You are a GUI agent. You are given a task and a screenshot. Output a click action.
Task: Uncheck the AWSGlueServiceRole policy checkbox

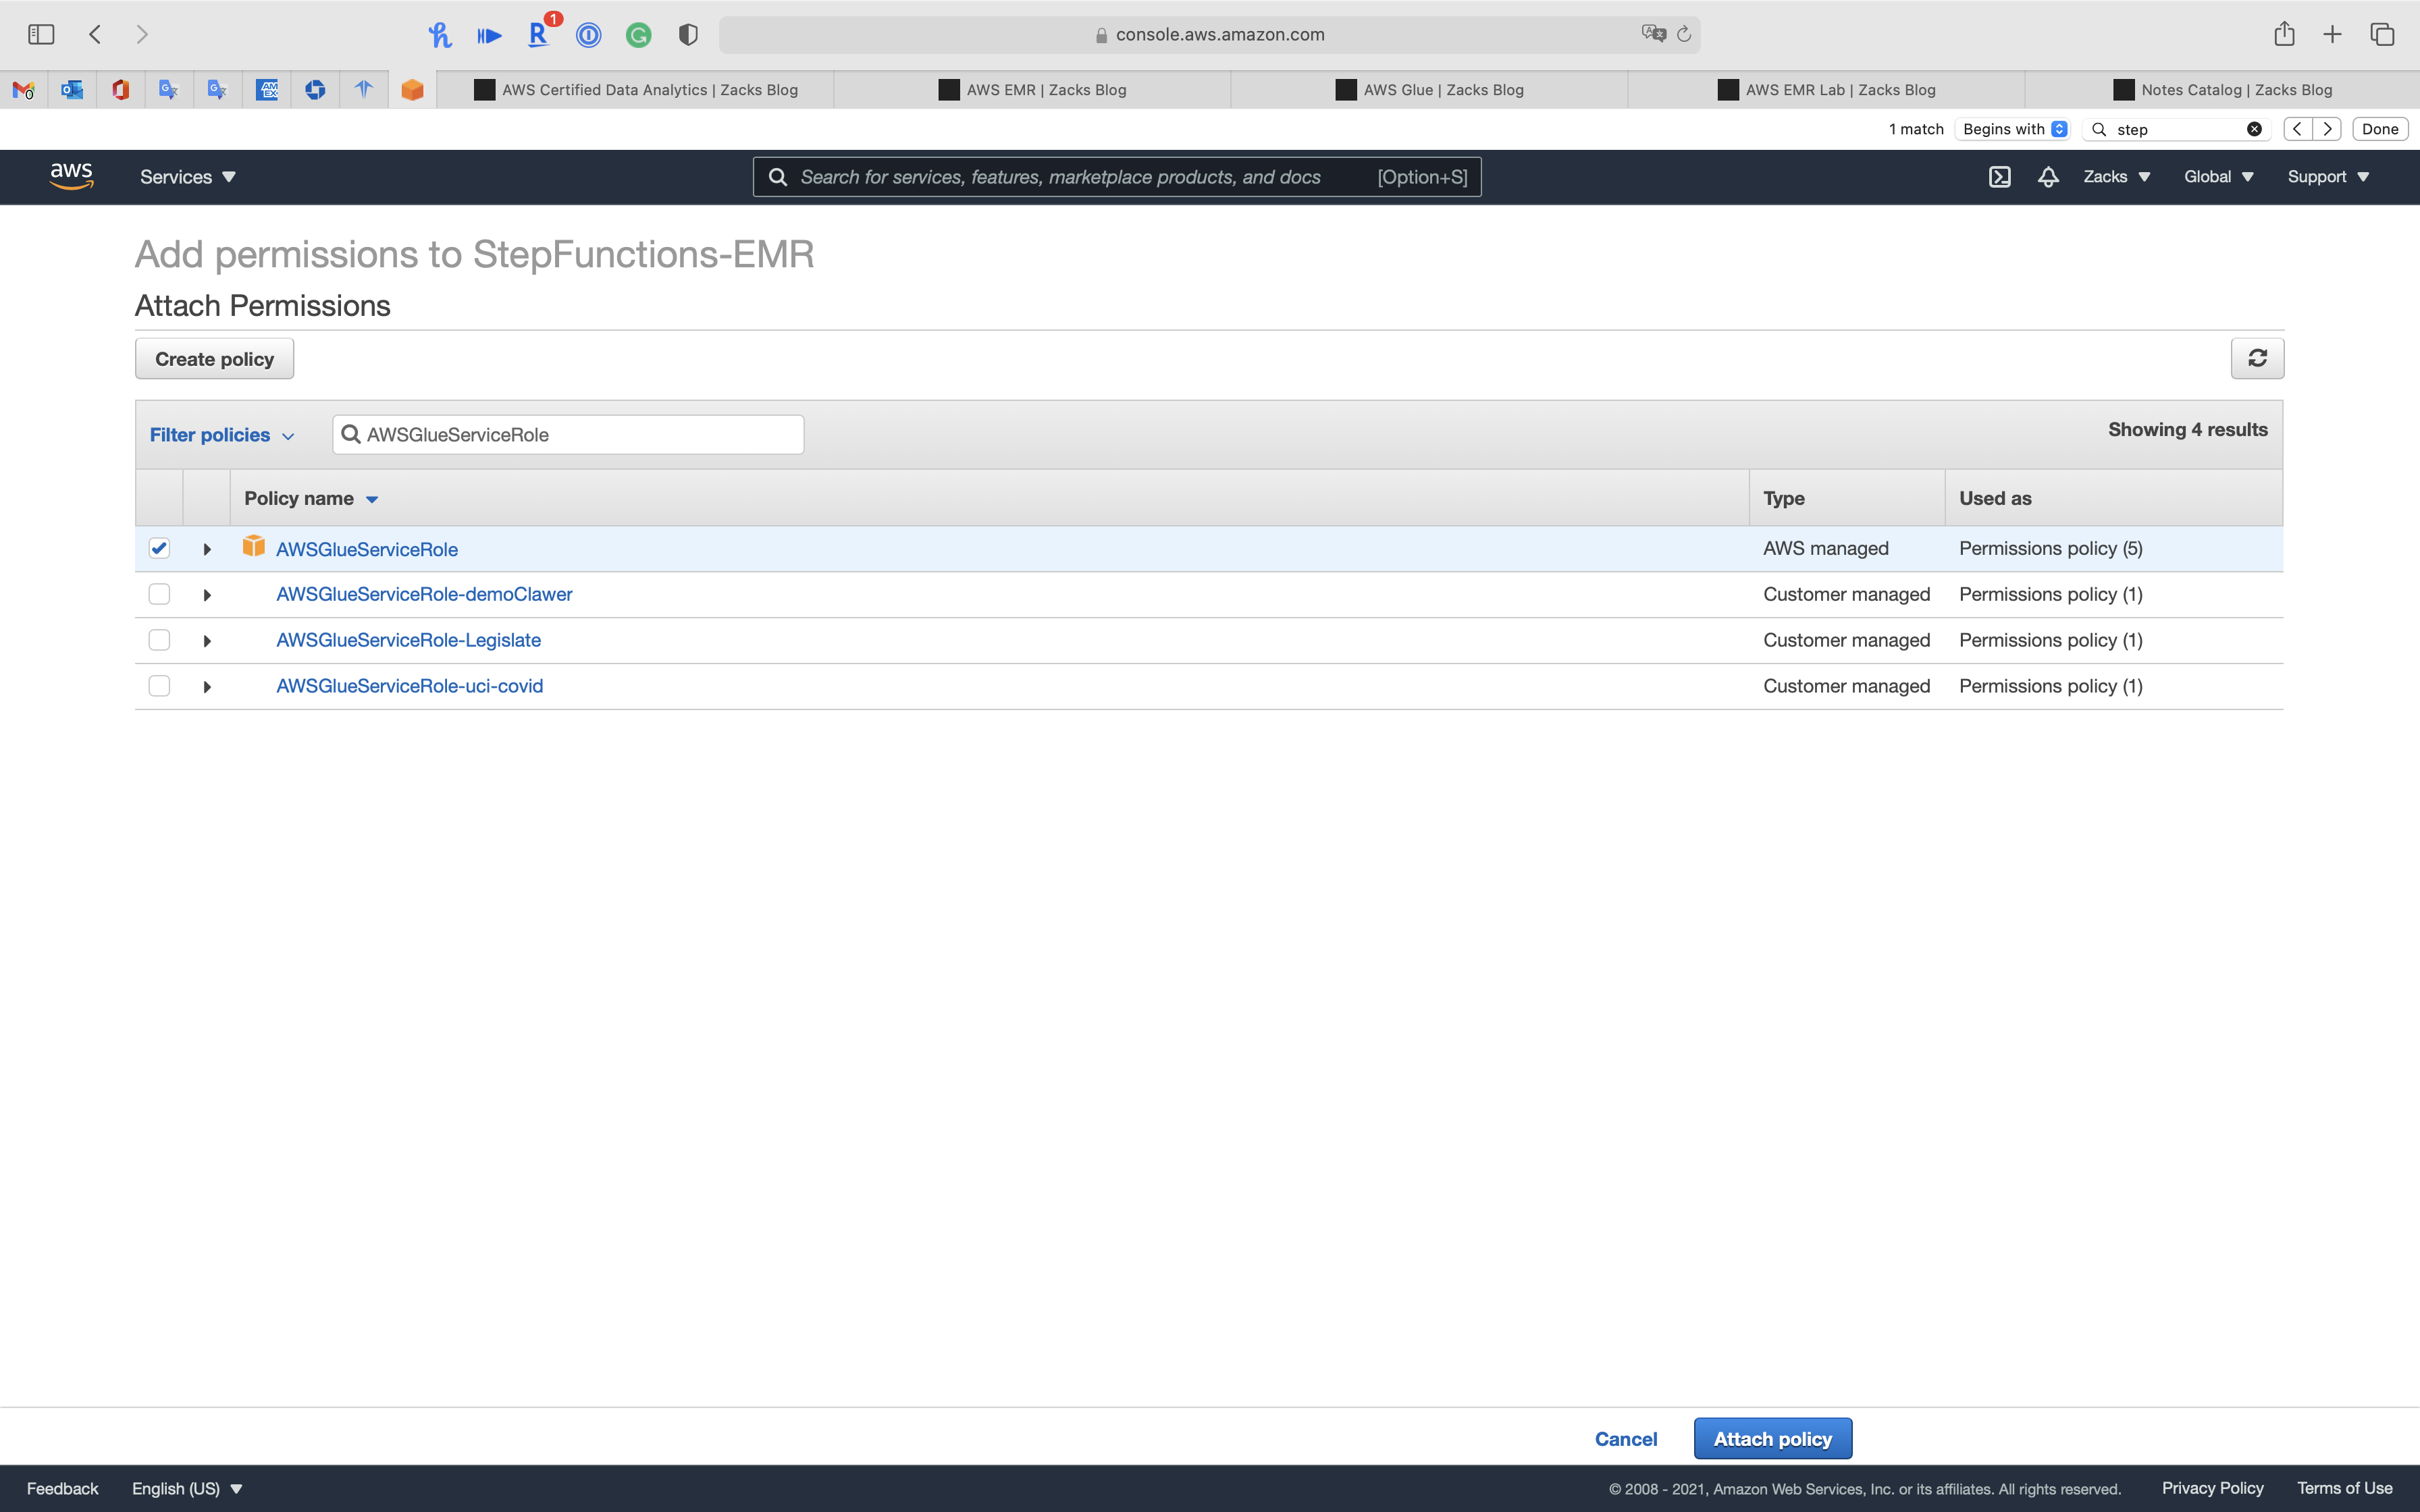click(159, 548)
